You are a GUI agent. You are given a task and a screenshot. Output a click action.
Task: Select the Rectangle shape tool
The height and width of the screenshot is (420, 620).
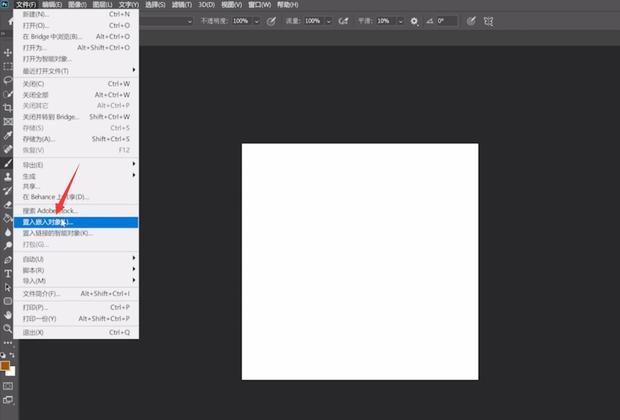pos(8,301)
